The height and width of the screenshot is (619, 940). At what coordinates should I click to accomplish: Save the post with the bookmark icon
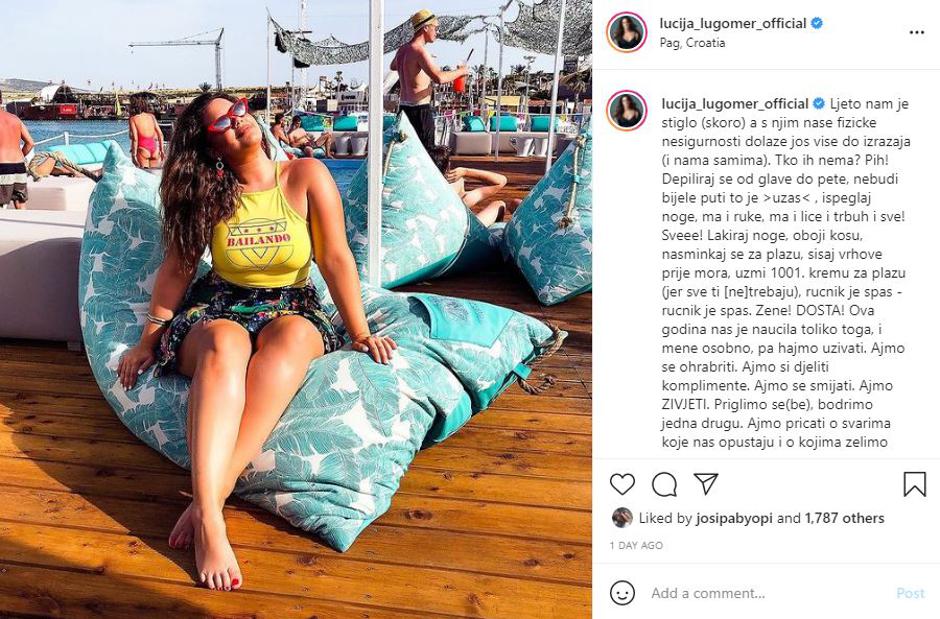click(914, 484)
